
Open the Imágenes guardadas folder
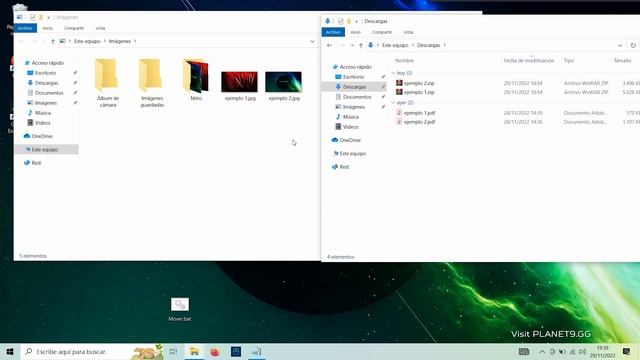click(152, 83)
